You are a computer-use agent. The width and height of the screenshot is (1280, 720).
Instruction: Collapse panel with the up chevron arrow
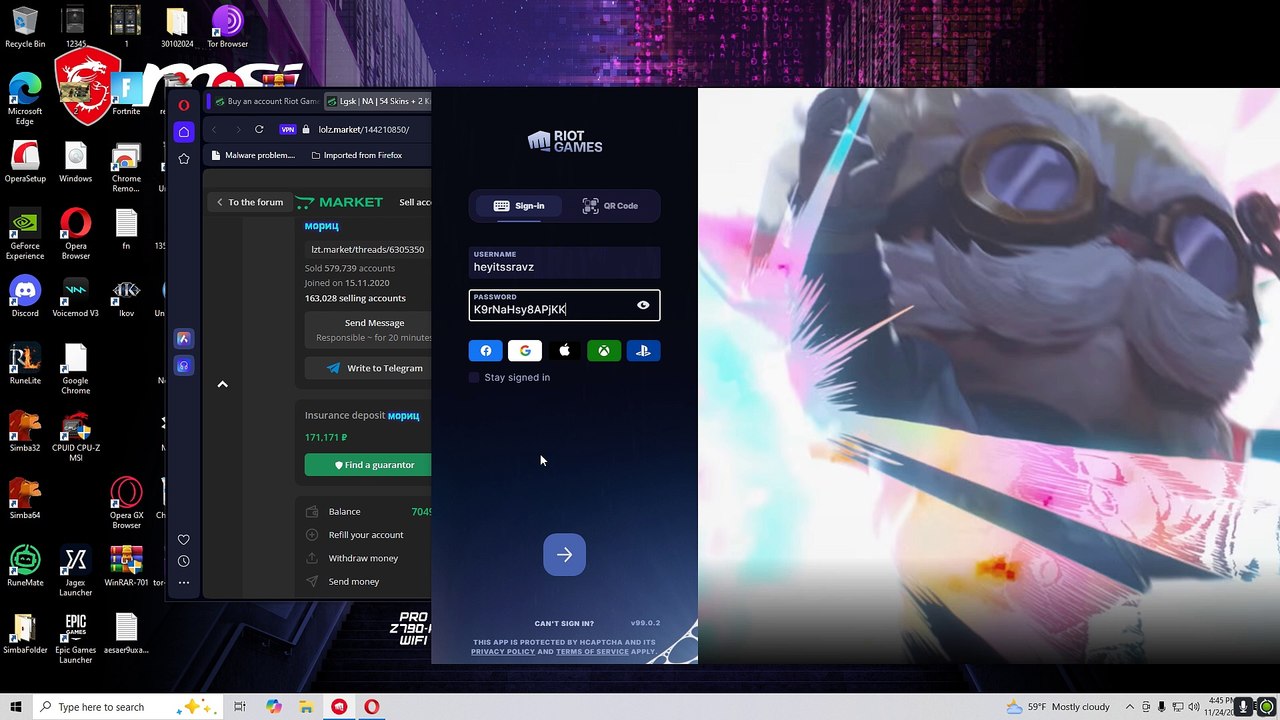pyautogui.click(x=223, y=384)
